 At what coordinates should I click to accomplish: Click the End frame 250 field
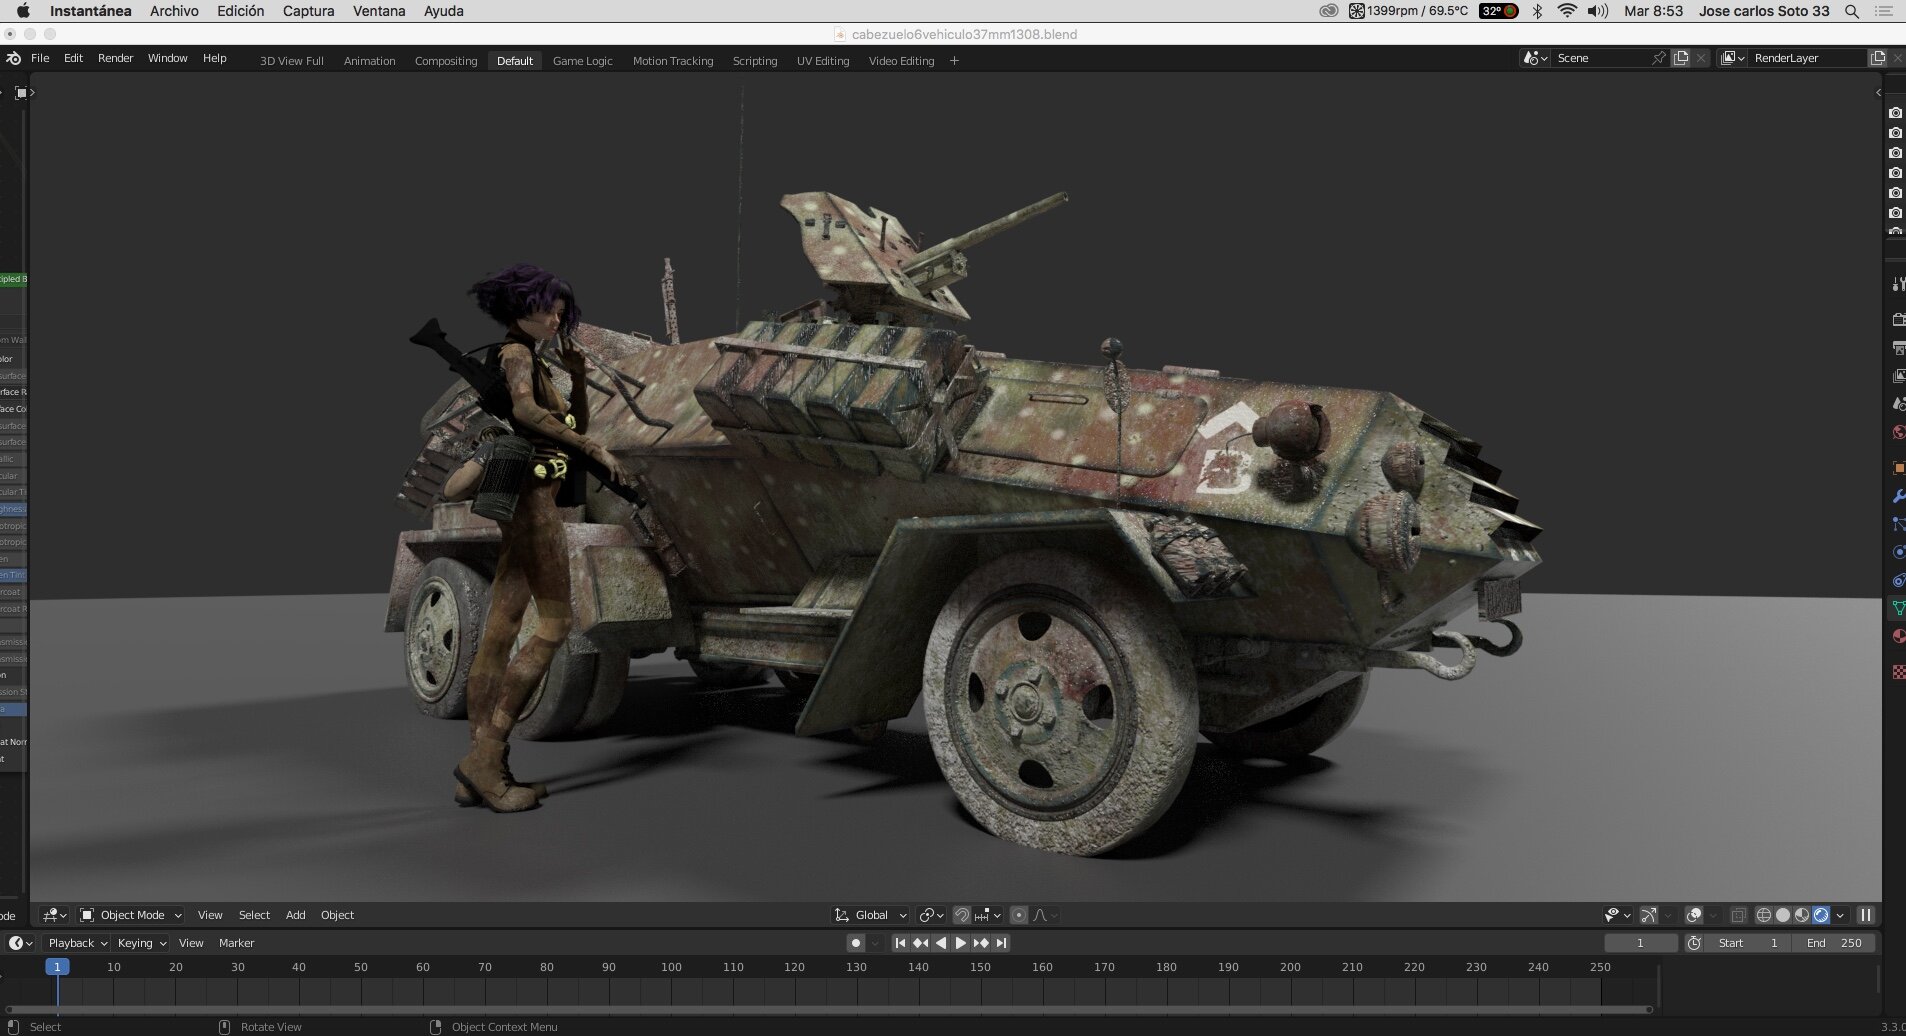(x=1834, y=943)
